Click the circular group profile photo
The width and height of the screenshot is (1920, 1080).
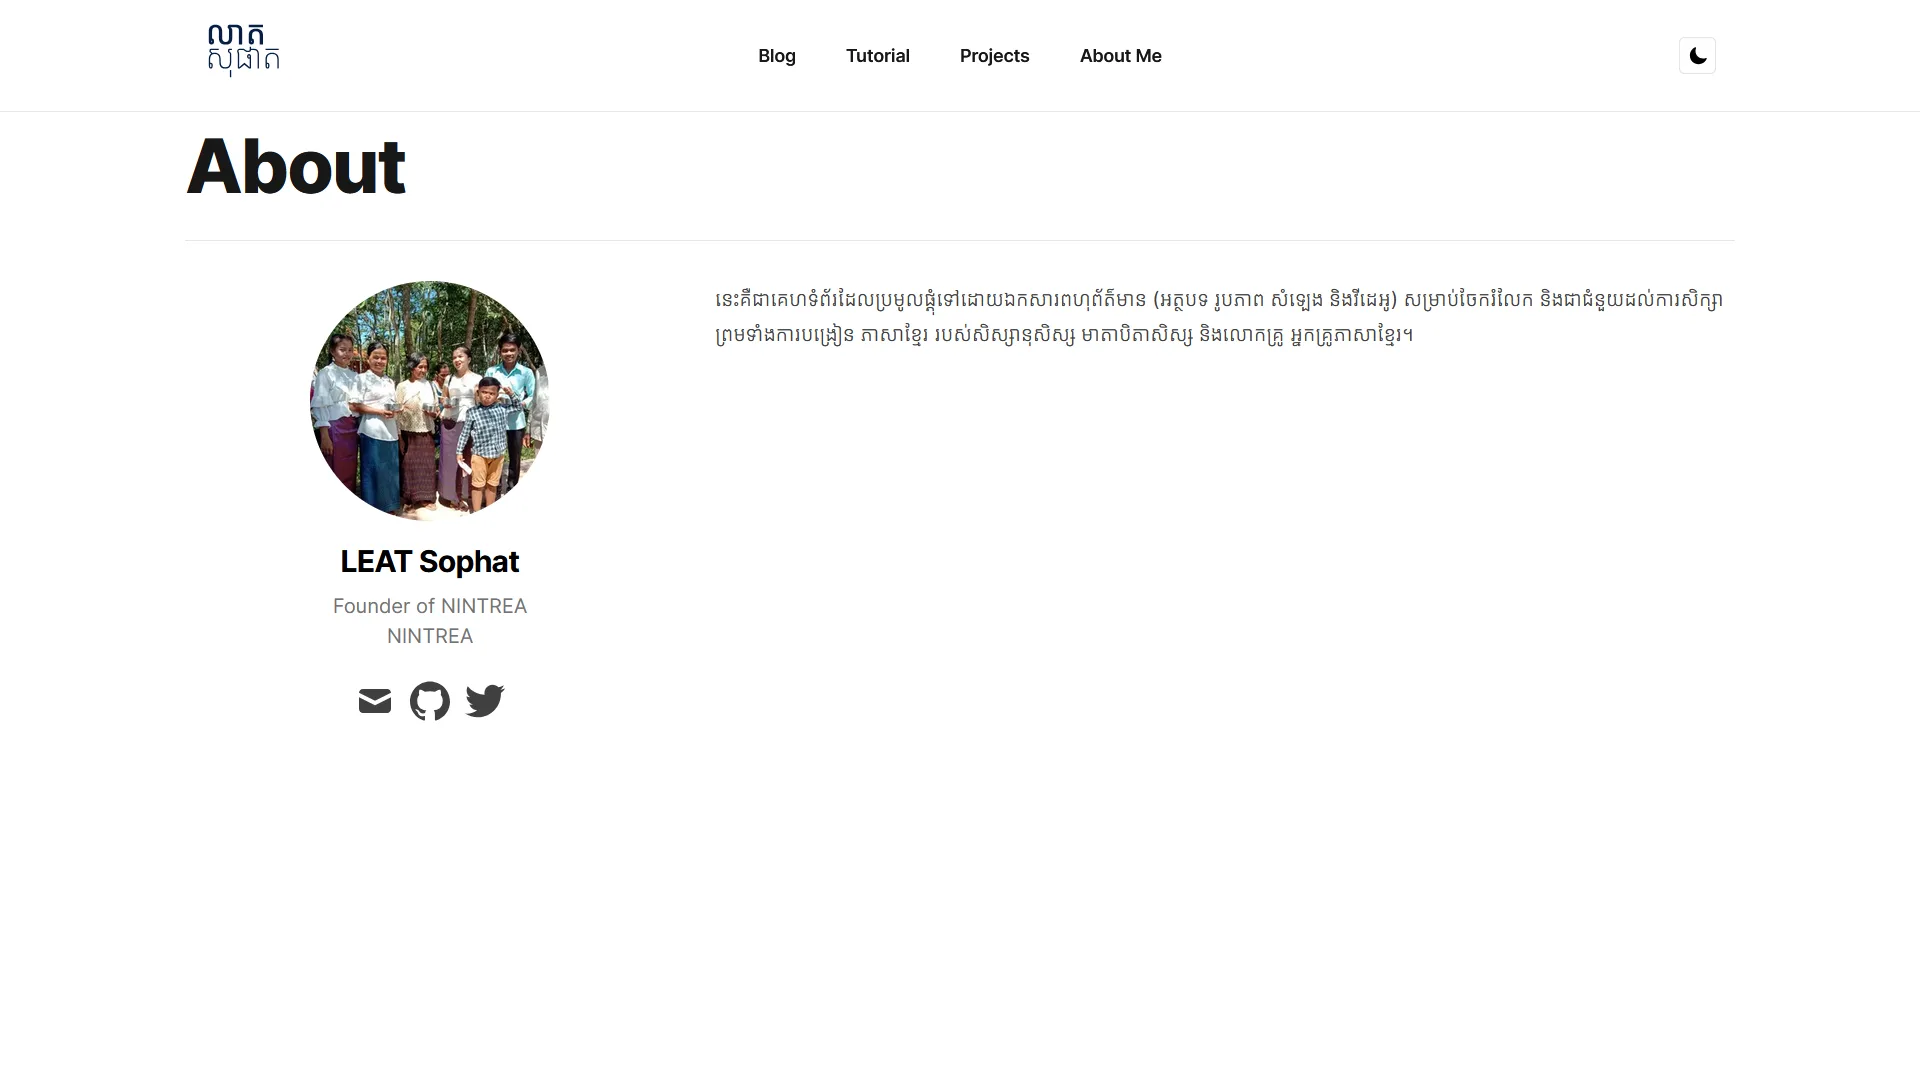pyautogui.click(x=430, y=401)
